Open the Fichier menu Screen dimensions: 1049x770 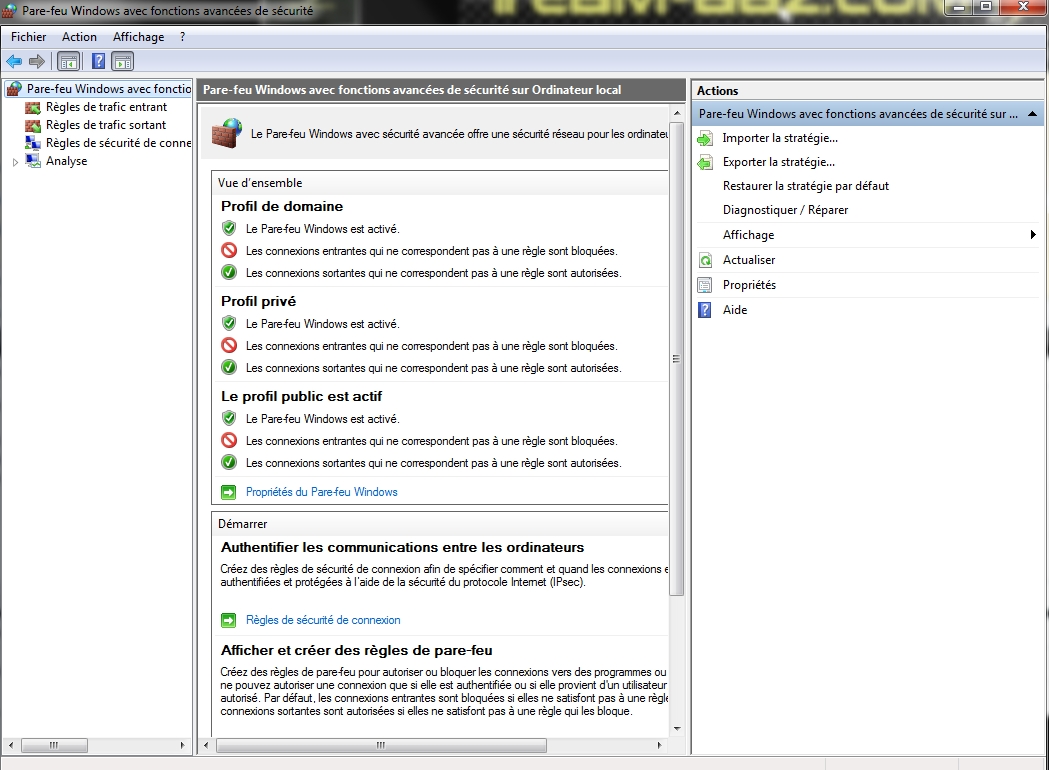[29, 37]
